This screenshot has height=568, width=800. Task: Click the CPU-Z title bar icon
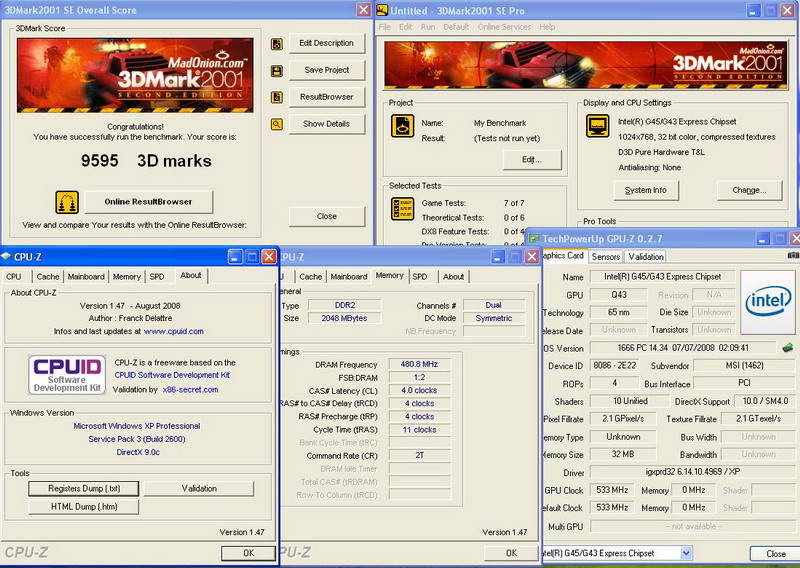[x=7, y=257]
